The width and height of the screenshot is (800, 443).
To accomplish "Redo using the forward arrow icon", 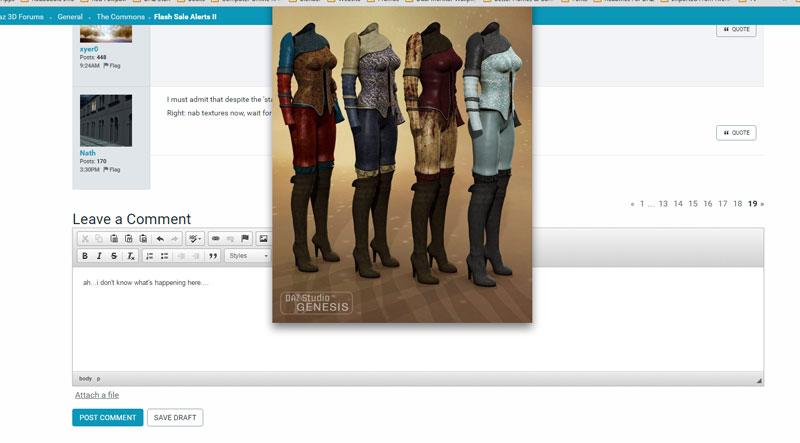I will point(174,239).
